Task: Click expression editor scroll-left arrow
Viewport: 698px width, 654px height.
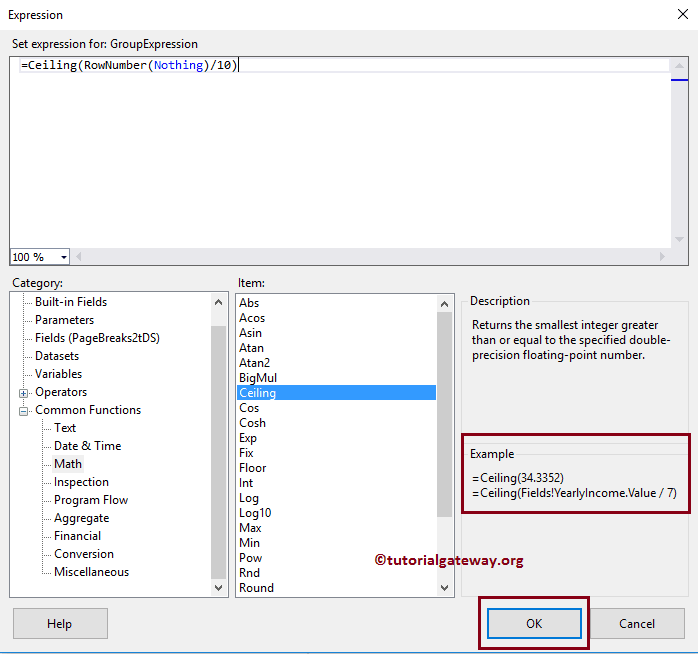Action: [x=79, y=256]
